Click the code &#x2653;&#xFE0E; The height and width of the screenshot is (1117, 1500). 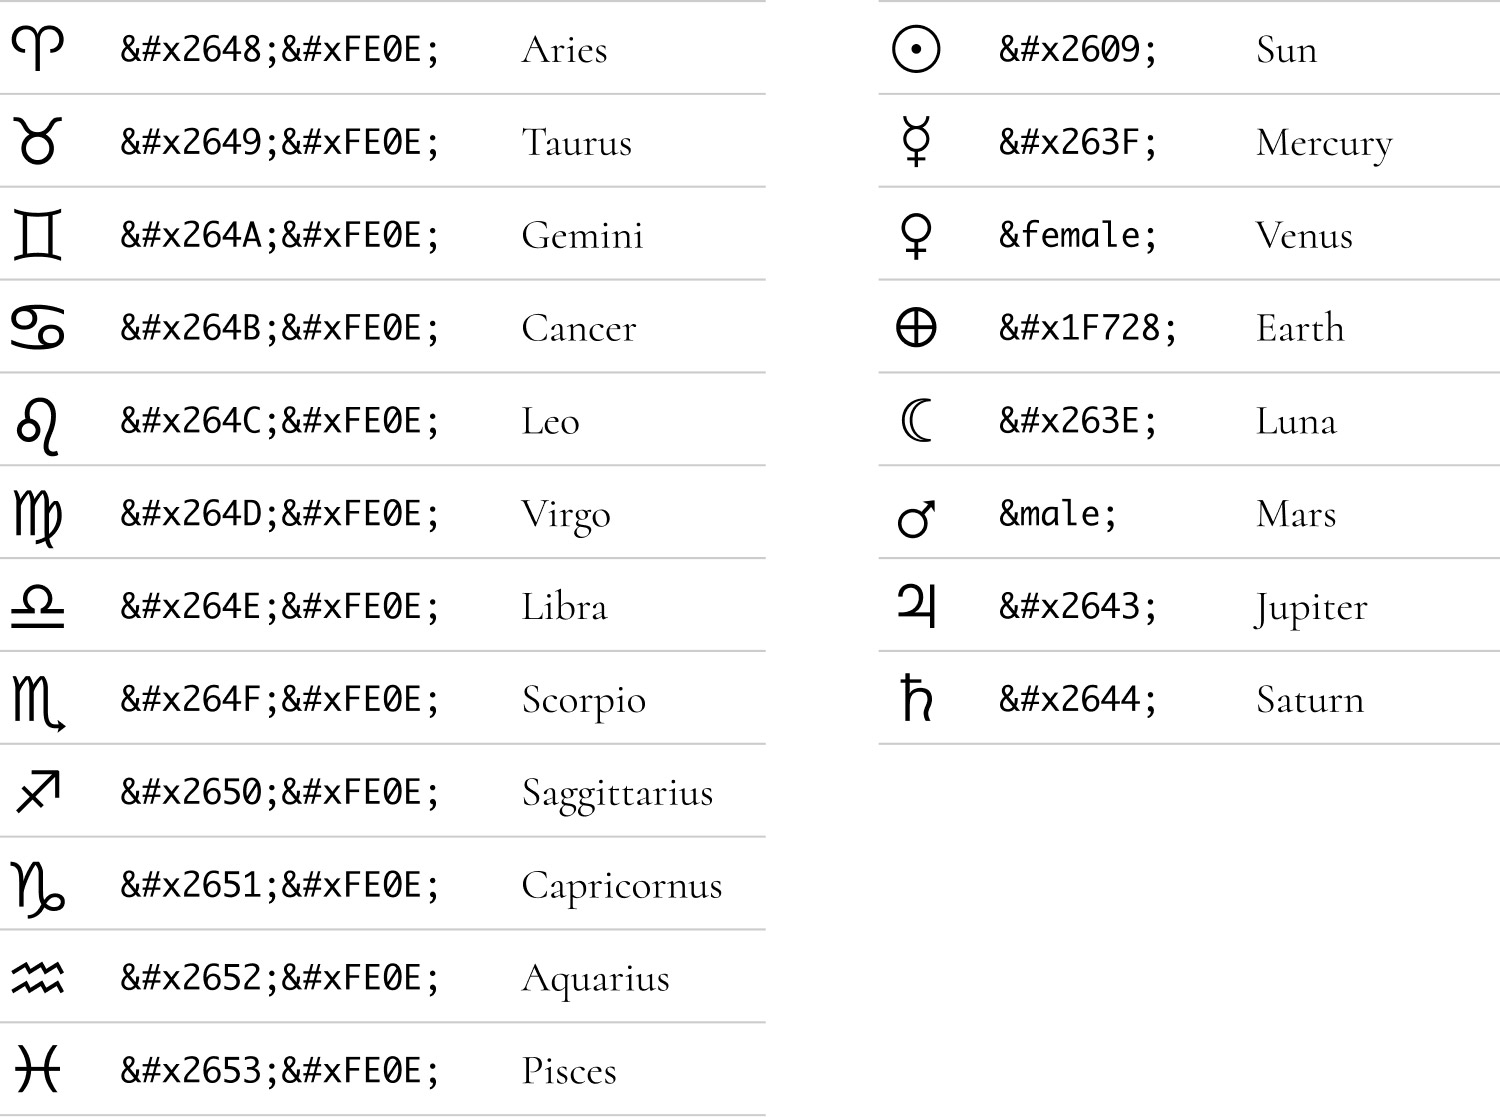click(x=280, y=1072)
